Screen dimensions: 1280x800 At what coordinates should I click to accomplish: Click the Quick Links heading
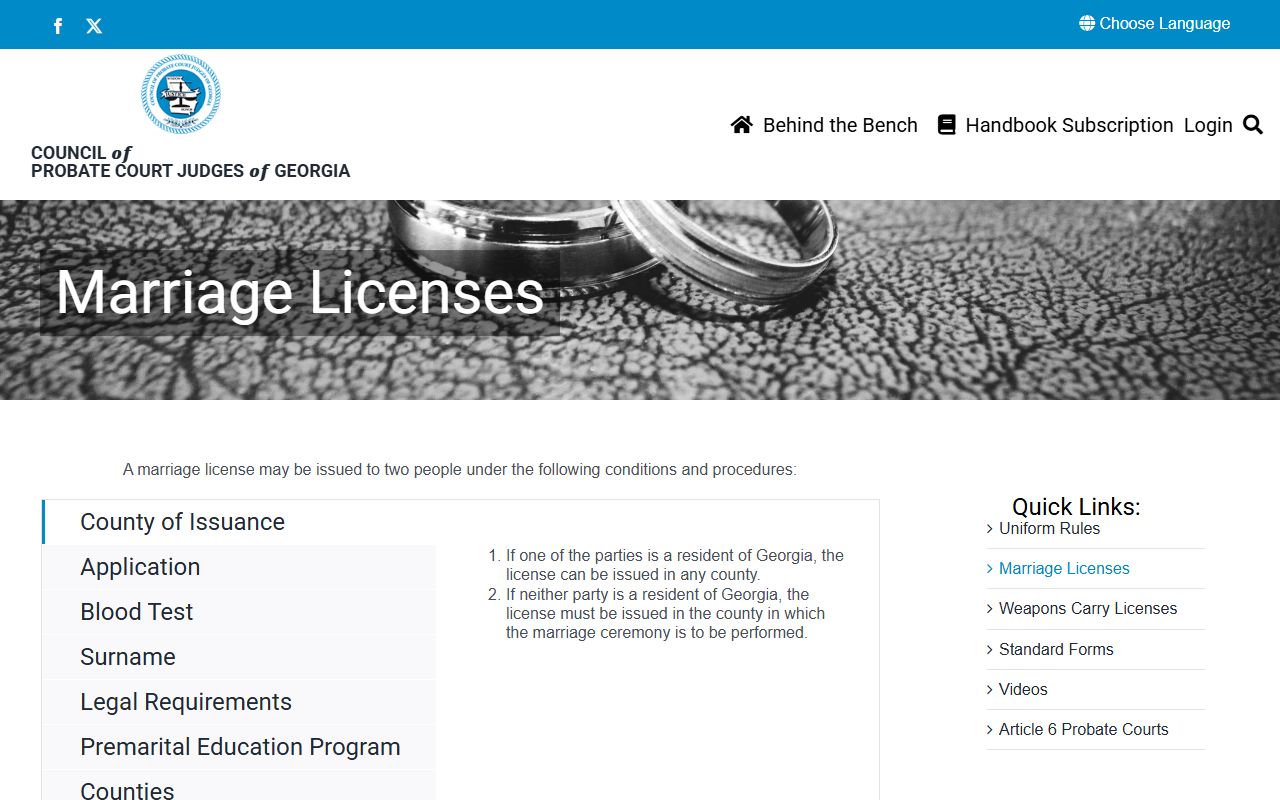point(1076,507)
